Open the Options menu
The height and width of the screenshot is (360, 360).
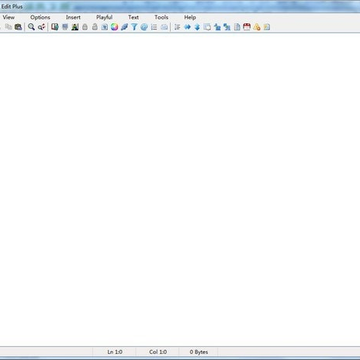(x=40, y=17)
